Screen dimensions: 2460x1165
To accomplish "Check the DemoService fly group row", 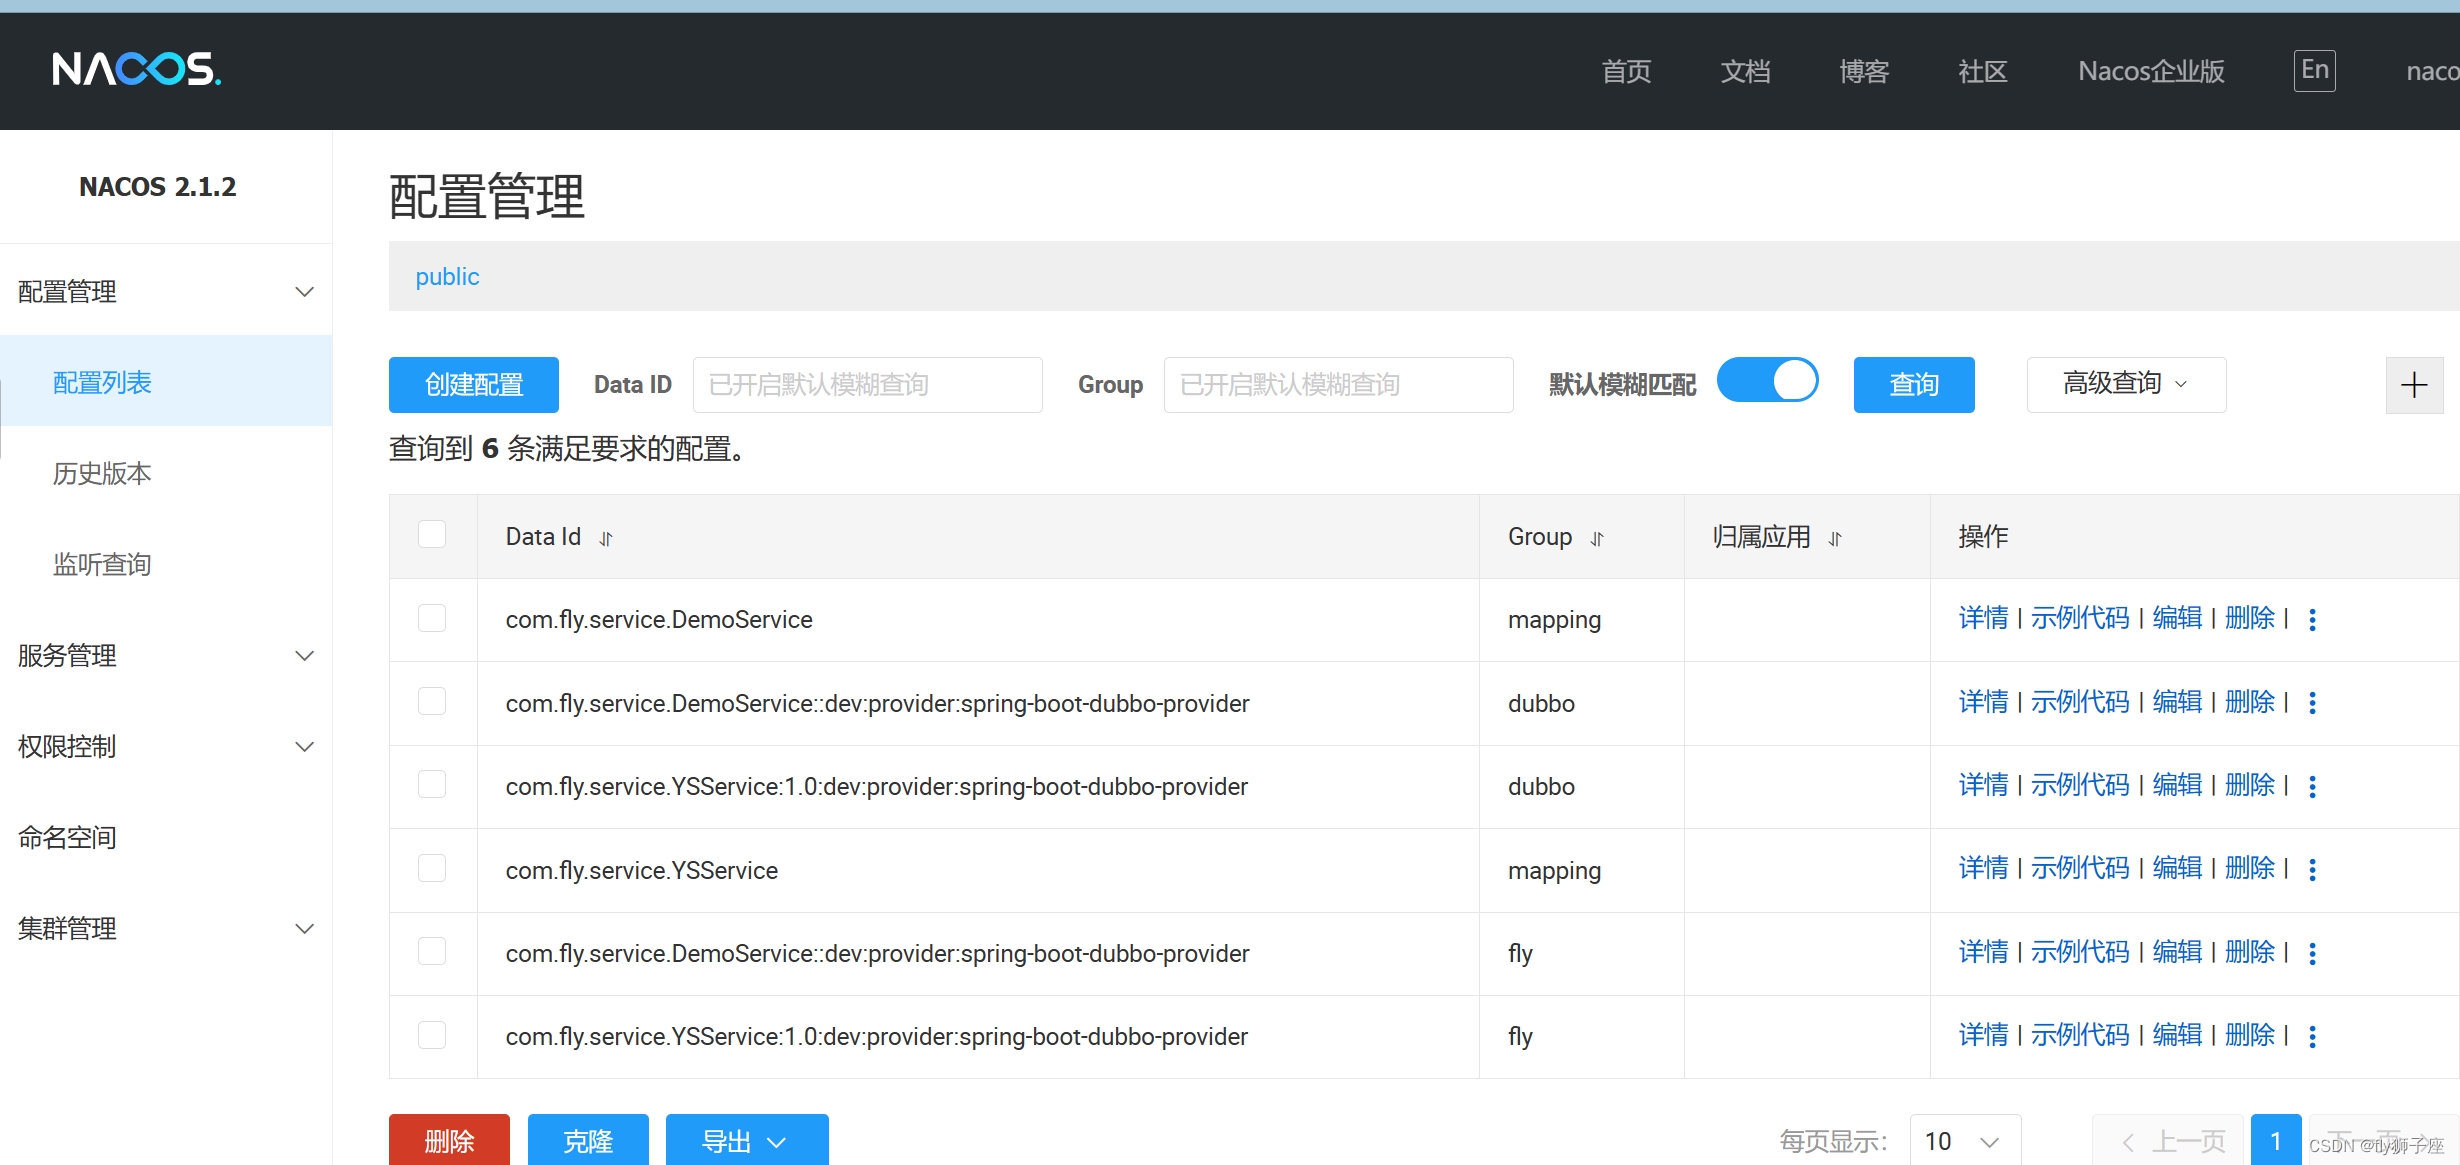I will (x=432, y=951).
